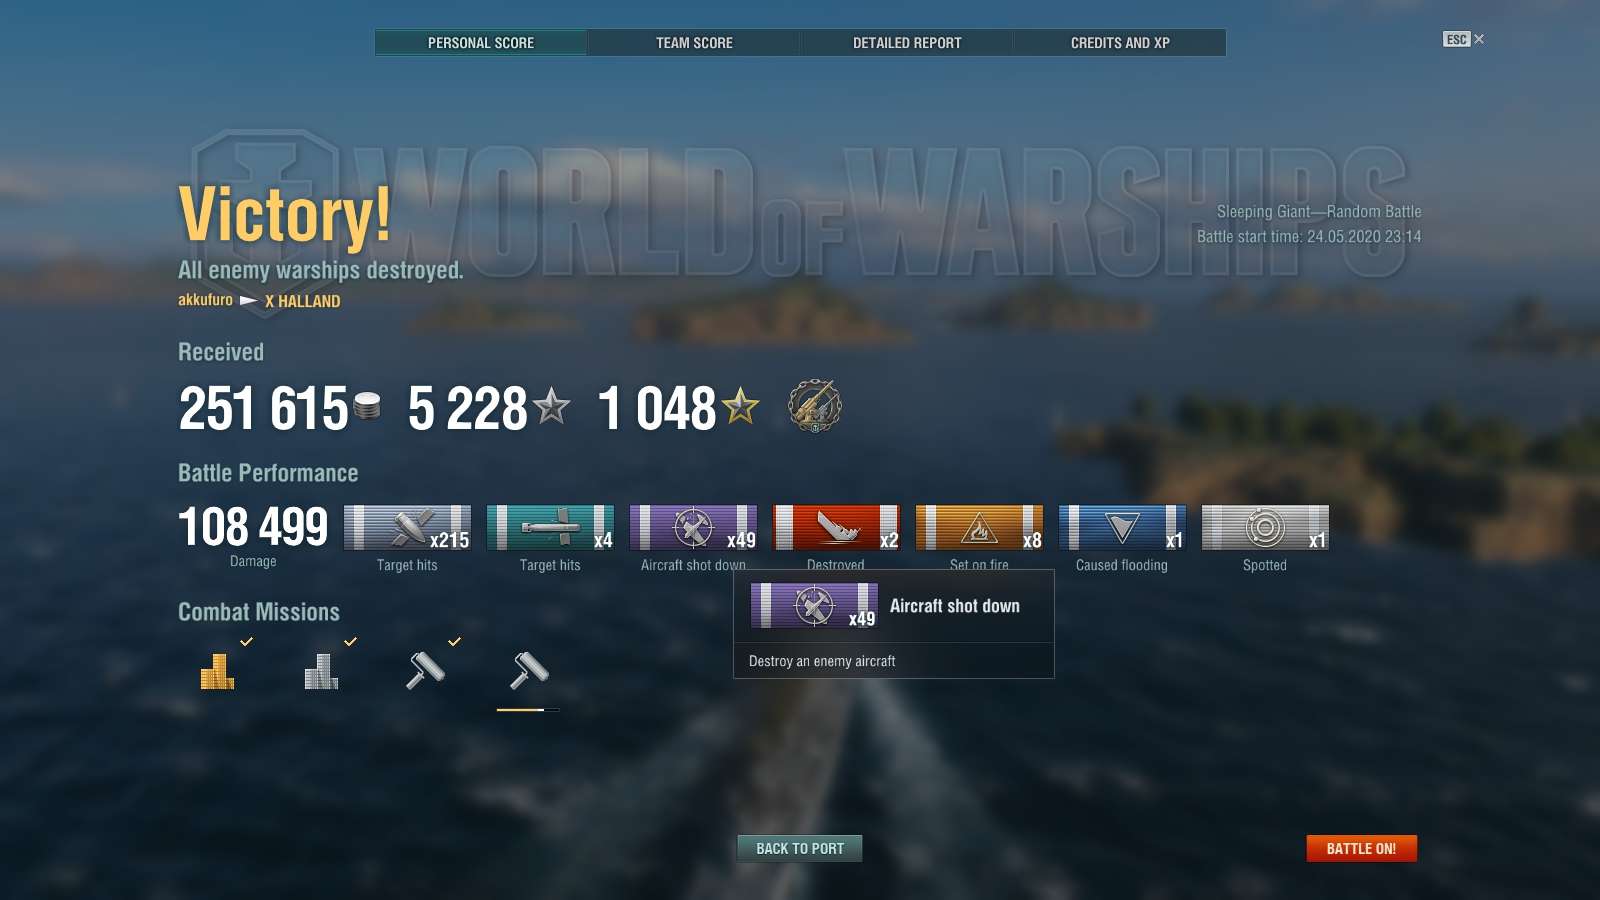
Task: Click the Set on fire x8 ribbon
Action: pyautogui.click(x=979, y=528)
